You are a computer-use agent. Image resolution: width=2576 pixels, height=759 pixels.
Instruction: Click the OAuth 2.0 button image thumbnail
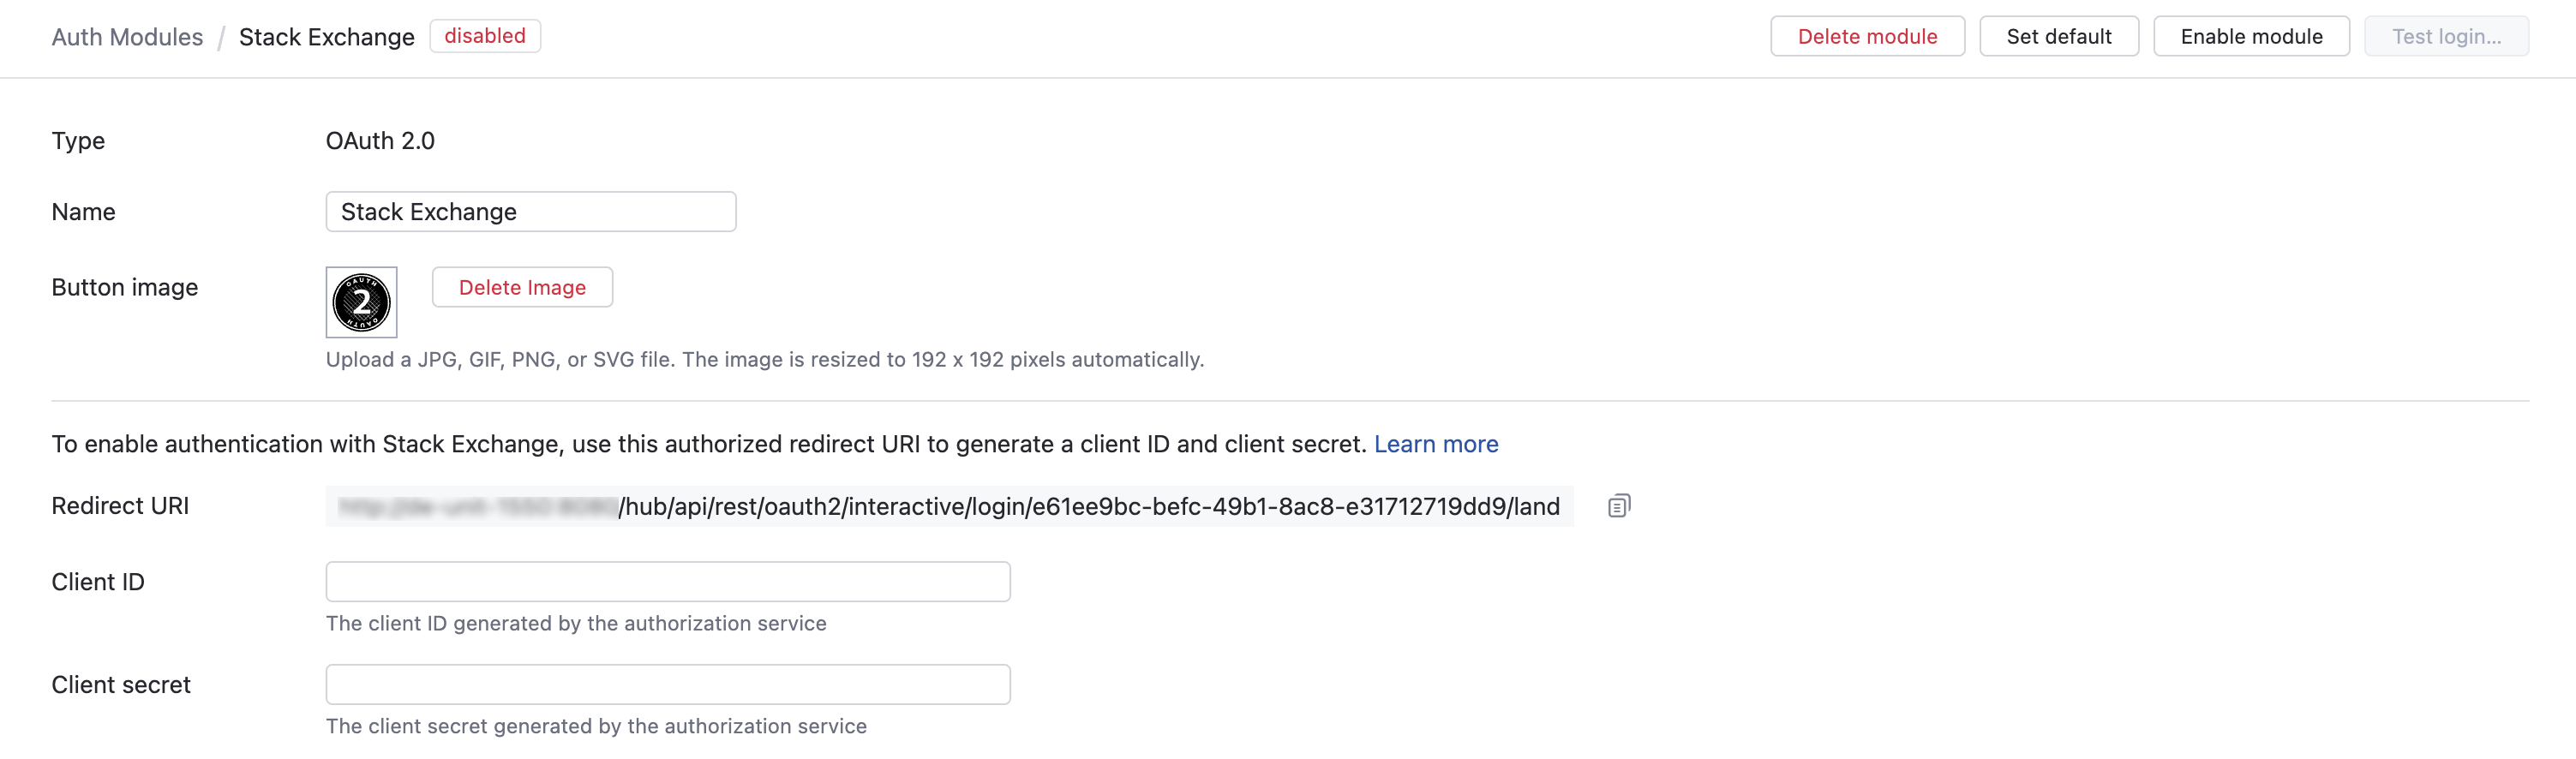(x=361, y=302)
